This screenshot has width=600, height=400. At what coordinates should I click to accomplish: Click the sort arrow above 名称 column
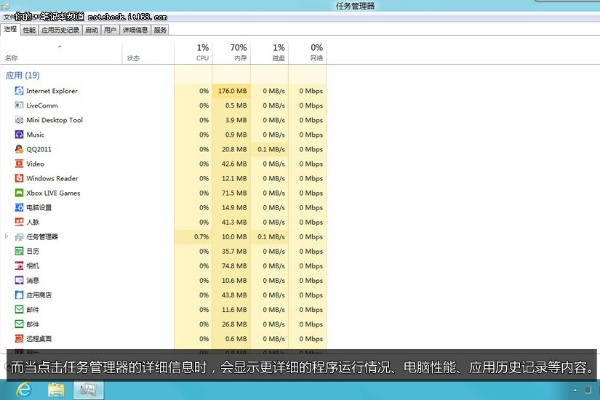[59, 46]
